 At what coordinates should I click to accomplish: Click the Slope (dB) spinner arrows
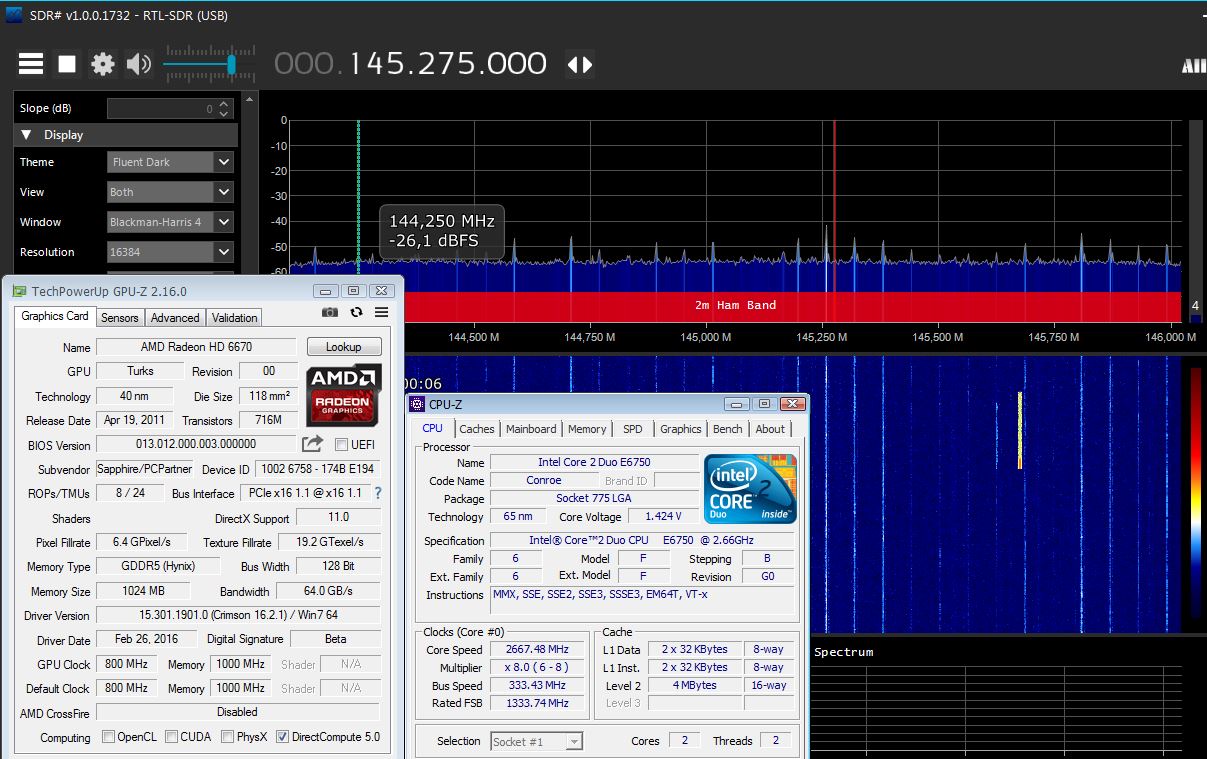click(224, 108)
